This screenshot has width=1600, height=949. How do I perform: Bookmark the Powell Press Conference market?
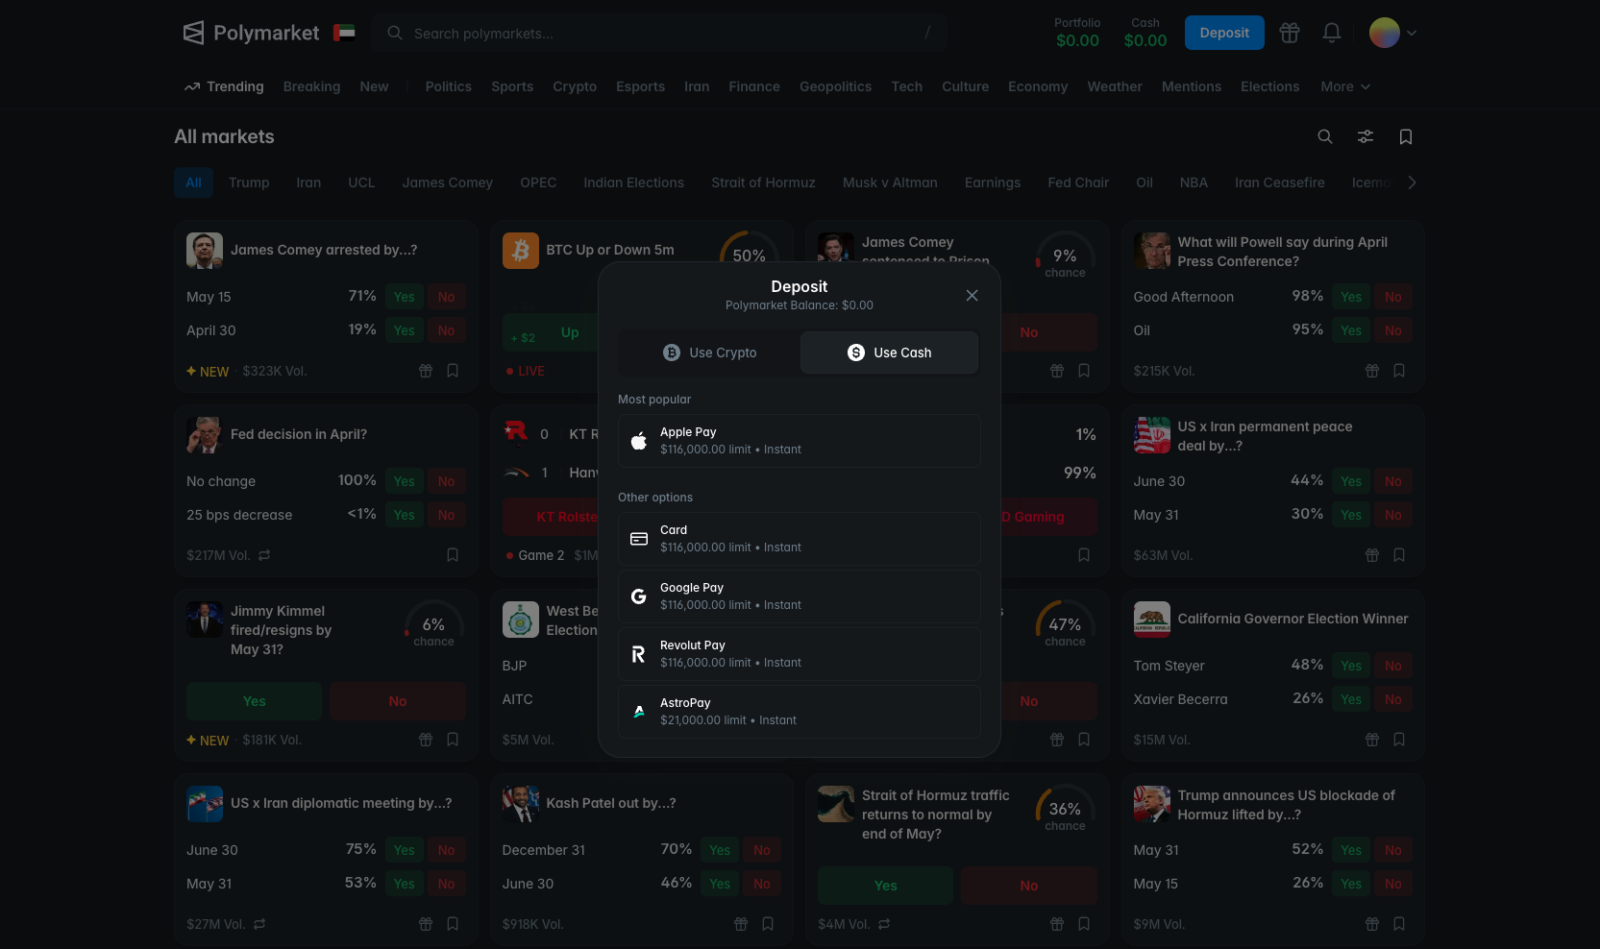click(x=1400, y=371)
